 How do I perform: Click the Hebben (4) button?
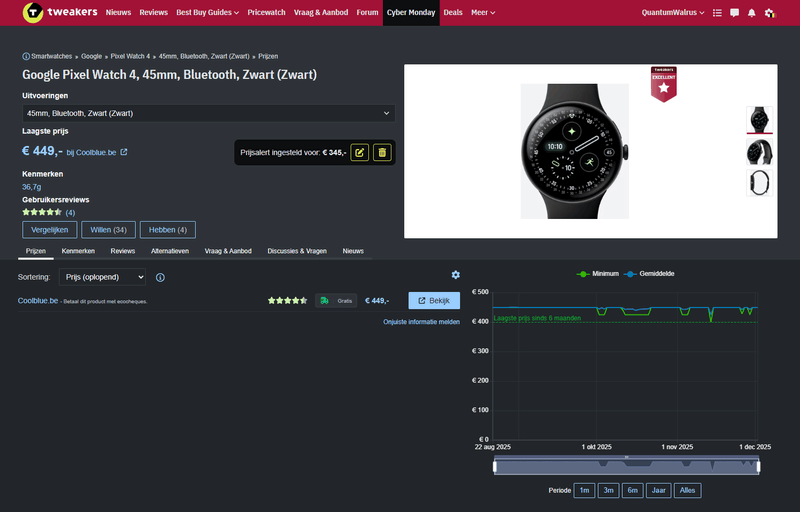pos(168,230)
